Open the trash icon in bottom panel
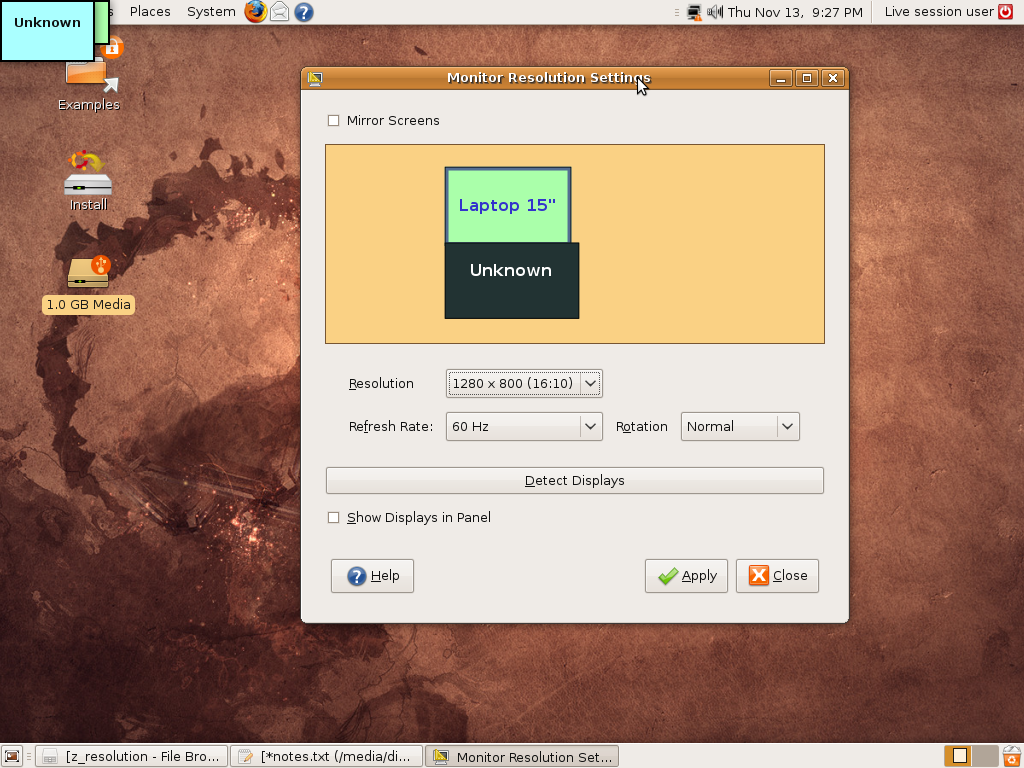The height and width of the screenshot is (768, 1024). (1011, 756)
